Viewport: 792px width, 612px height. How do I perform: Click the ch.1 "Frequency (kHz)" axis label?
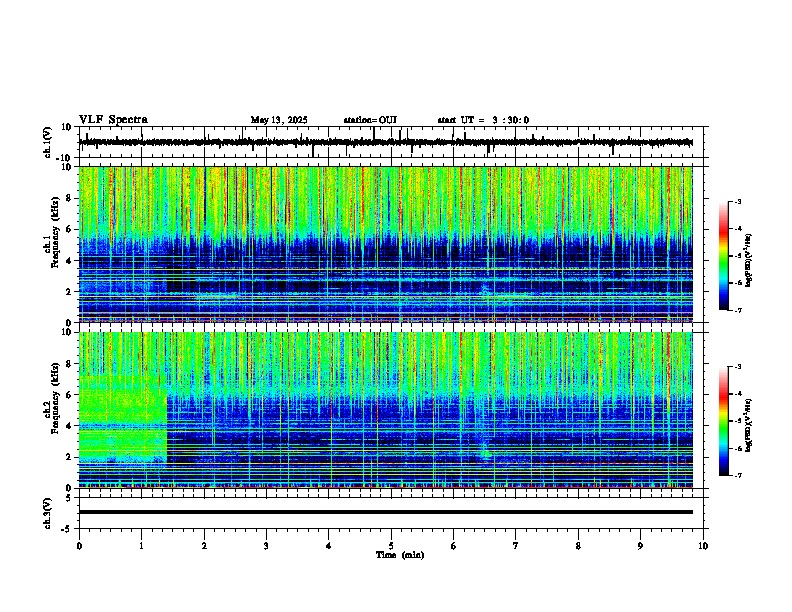click(55, 233)
